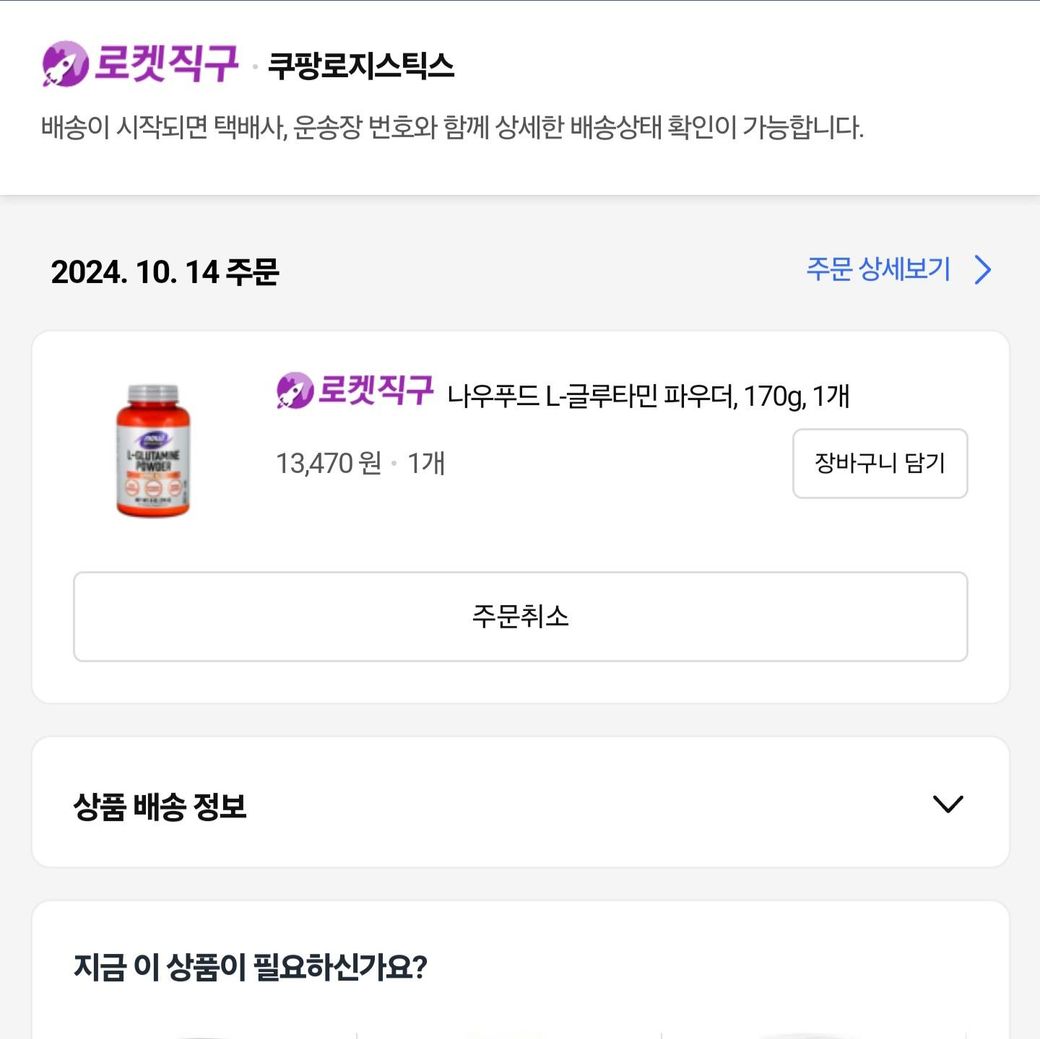Image resolution: width=1040 pixels, height=1039 pixels.
Task: Open the L-Glutamine Powder bottle image
Action: [151, 450]
